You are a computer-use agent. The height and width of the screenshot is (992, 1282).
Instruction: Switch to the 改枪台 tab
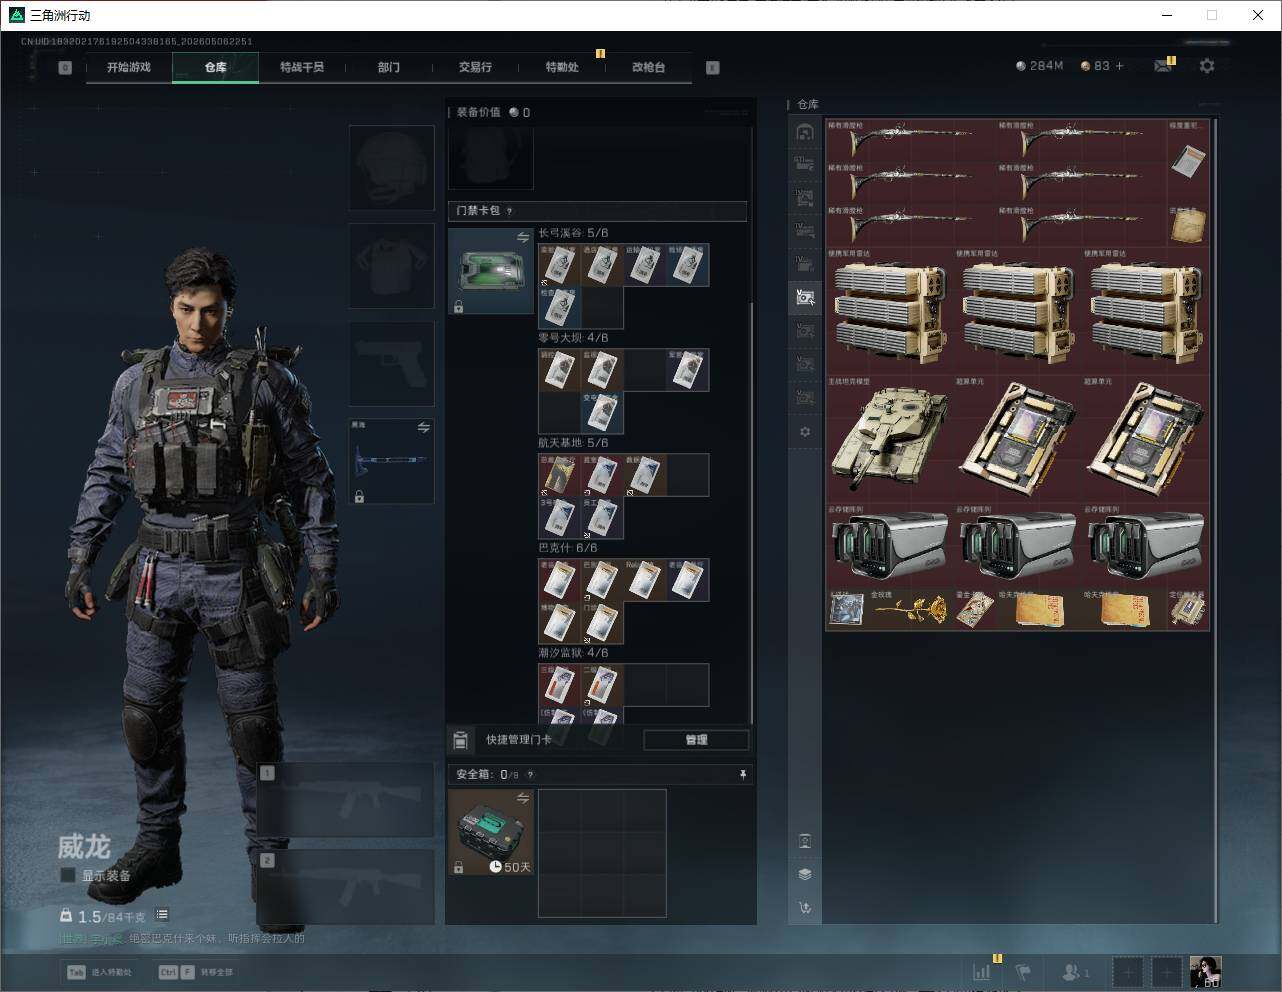tap(648, 67)
